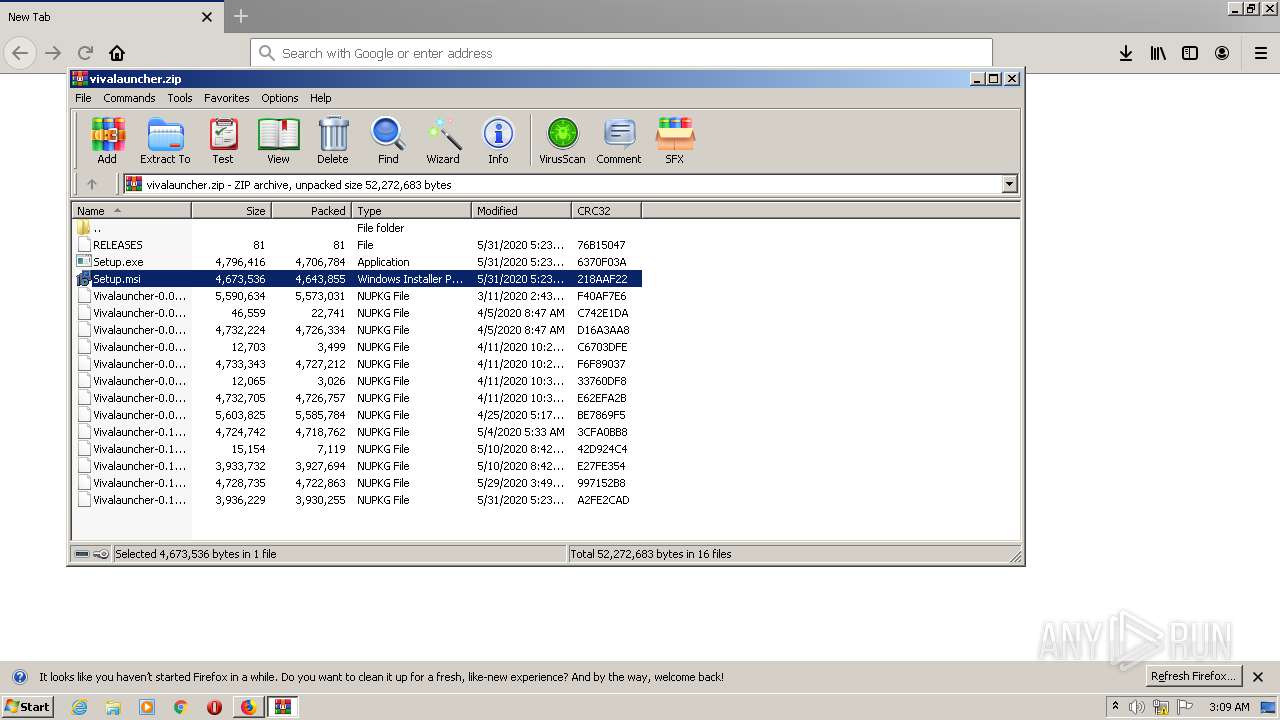1280x720 pixels.
Task: Open the File menu
Action: (83, 98)
